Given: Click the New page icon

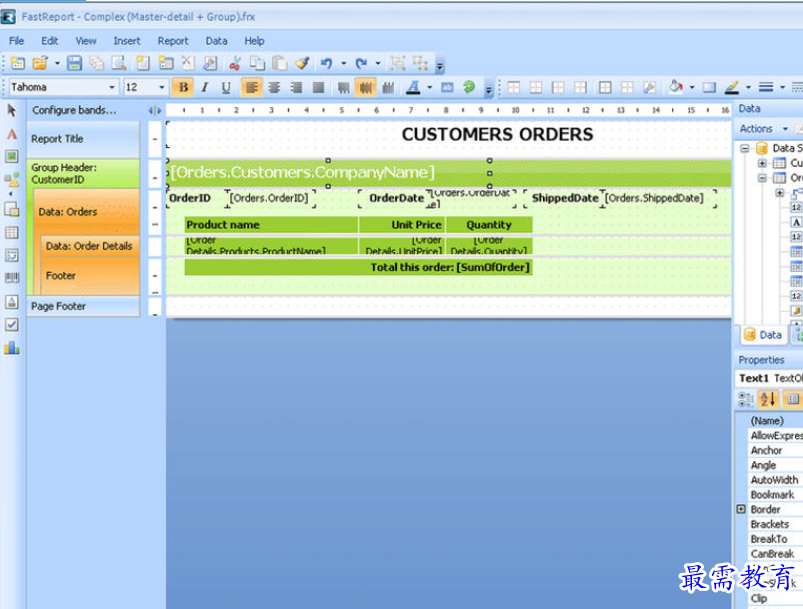Looking at the screenshot, I should coord(143,64).
